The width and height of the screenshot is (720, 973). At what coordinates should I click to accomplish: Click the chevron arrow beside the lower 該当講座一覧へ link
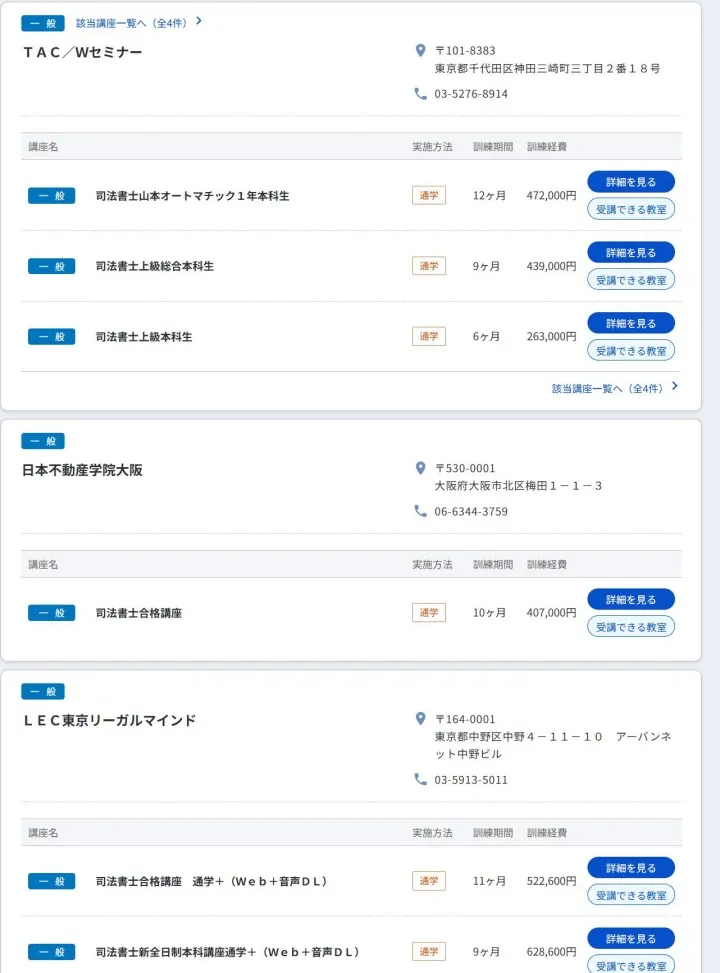click(x=675, y=387)
